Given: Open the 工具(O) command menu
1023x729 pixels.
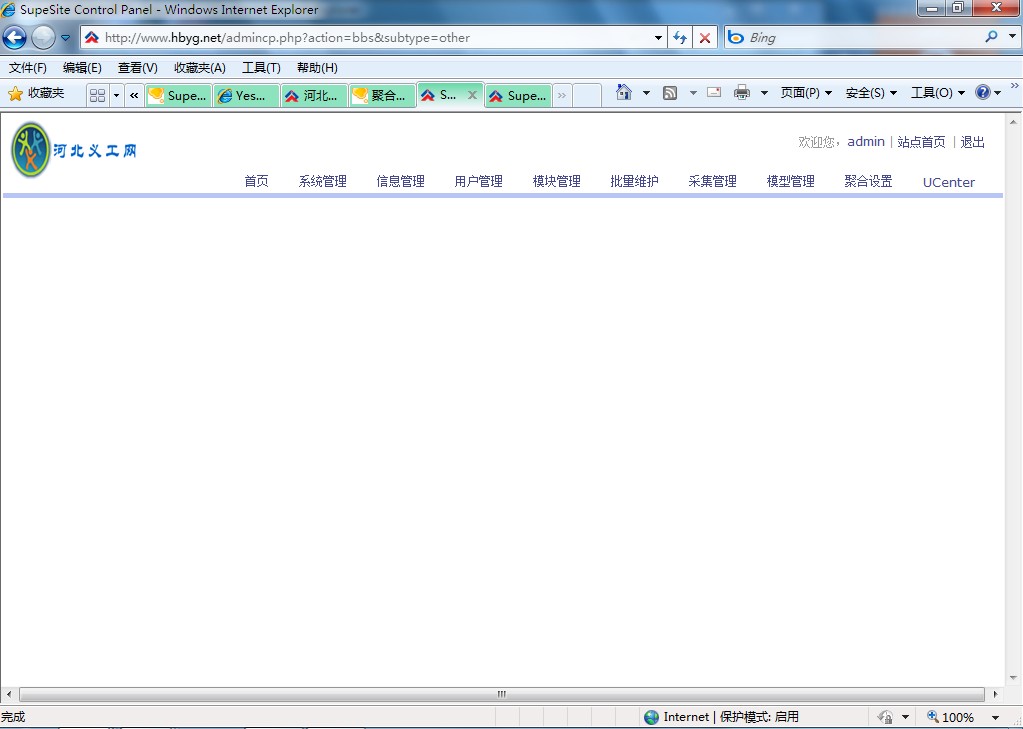Looking at the screenshot, I should point(938,93).
